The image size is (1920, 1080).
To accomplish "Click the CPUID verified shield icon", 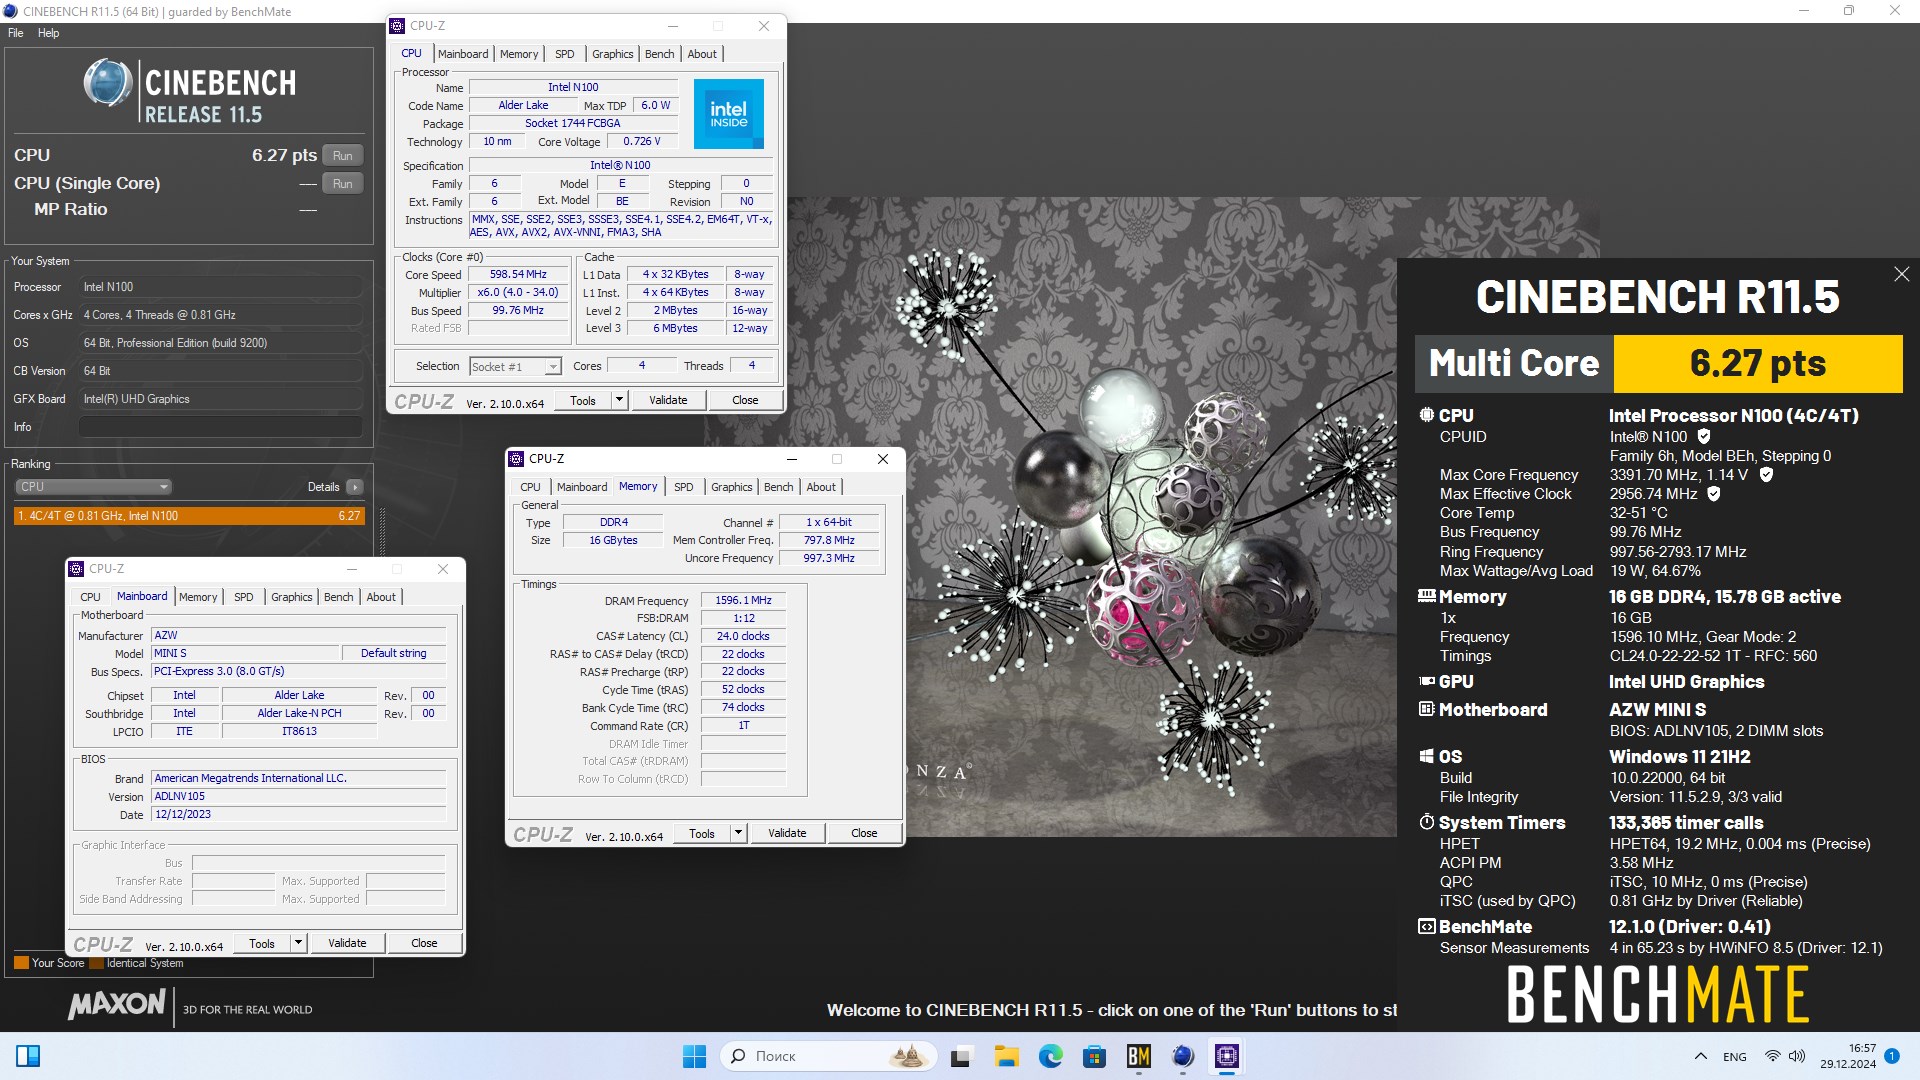I will tap(1704, 436).
